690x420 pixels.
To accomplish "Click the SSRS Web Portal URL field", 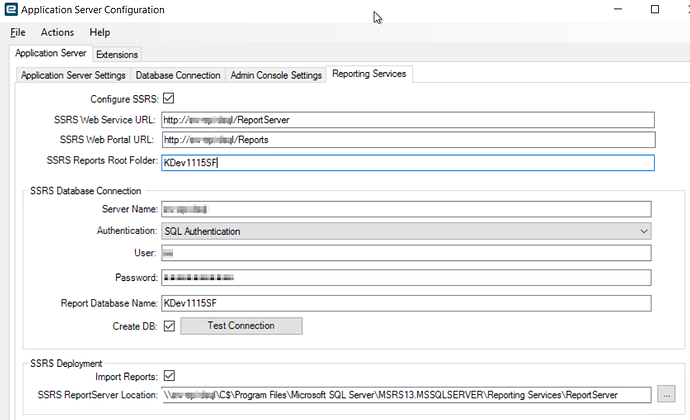I will click(408, 140).
